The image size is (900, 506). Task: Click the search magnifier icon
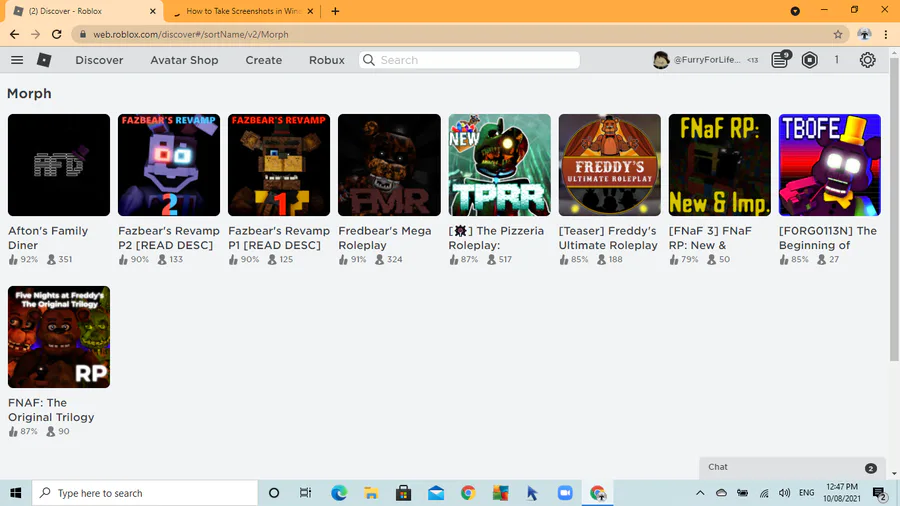[369, 60]
